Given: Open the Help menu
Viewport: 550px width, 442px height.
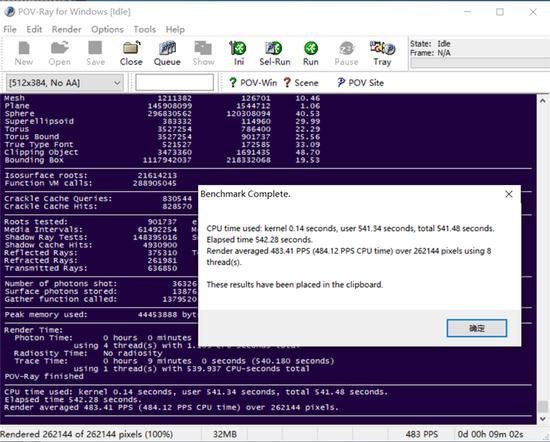Looking at the screenshot, I should point(175,29).
